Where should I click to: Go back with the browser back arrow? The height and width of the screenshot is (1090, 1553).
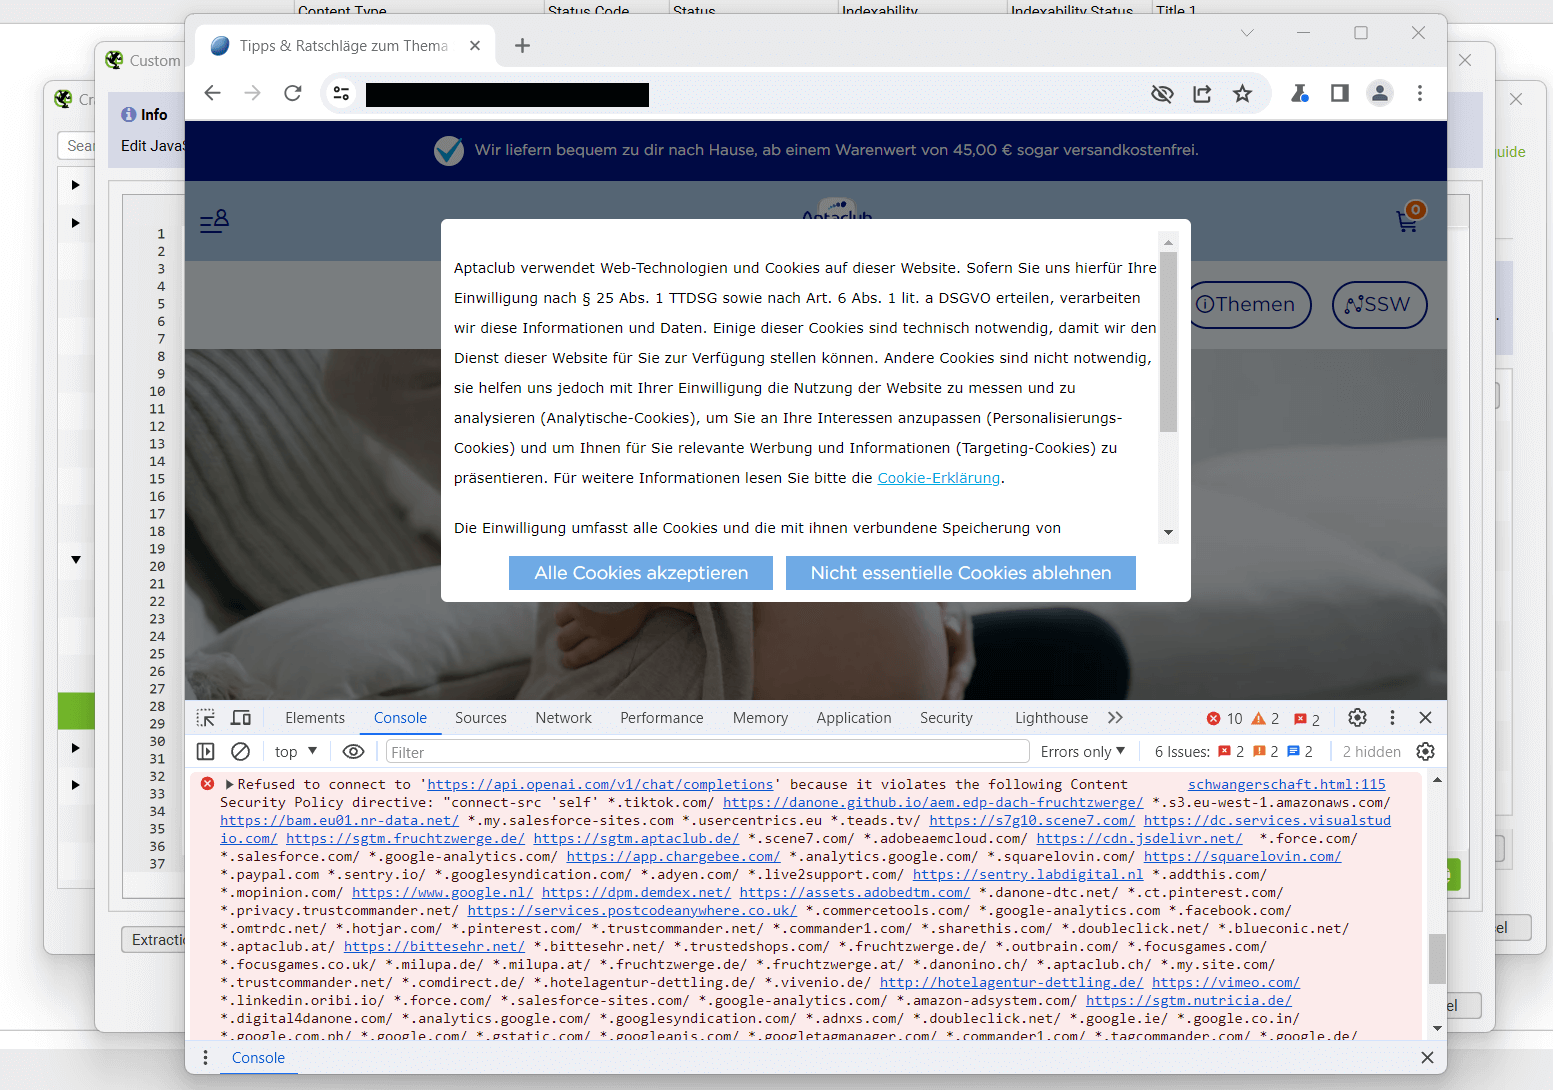[x=212, y=93]
